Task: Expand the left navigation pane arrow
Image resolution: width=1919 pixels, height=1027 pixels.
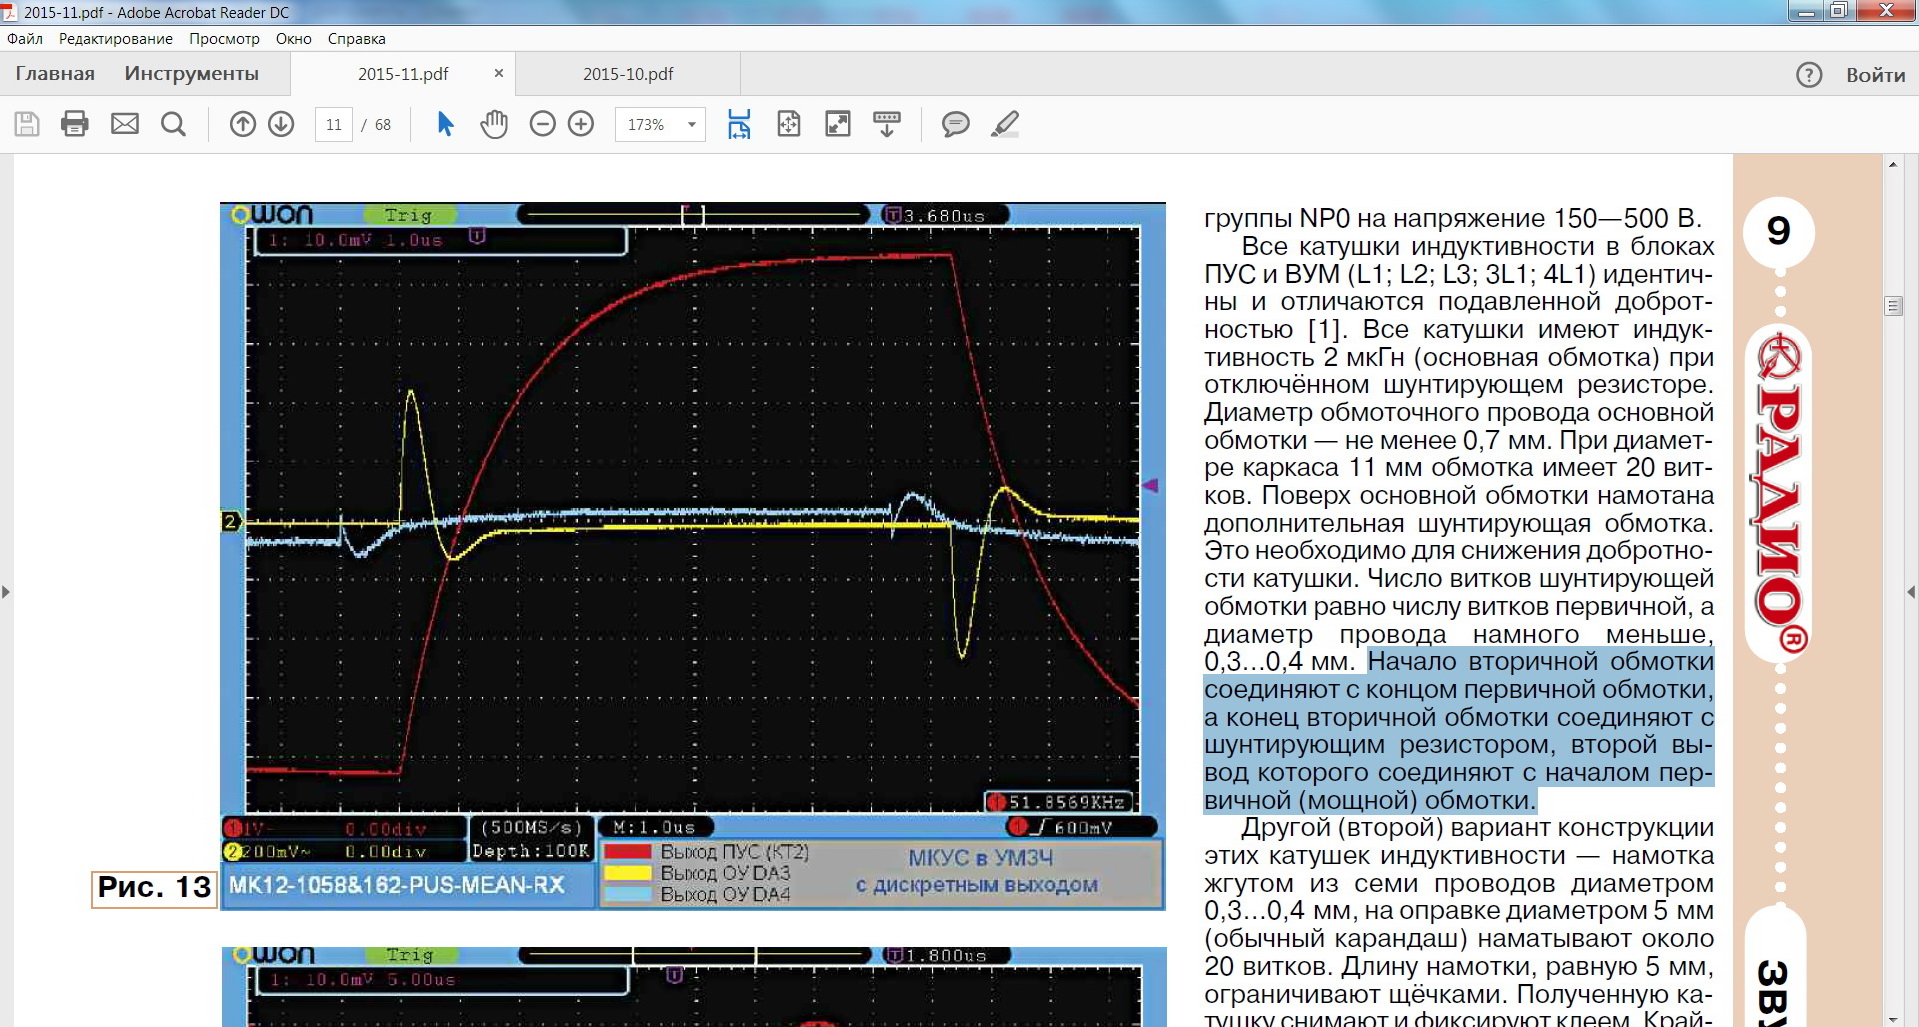Action: click(x=6, y=592)
